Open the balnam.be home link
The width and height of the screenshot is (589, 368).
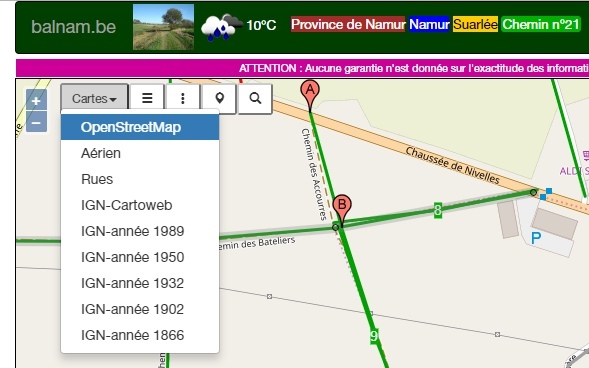(x=74, y=27)
